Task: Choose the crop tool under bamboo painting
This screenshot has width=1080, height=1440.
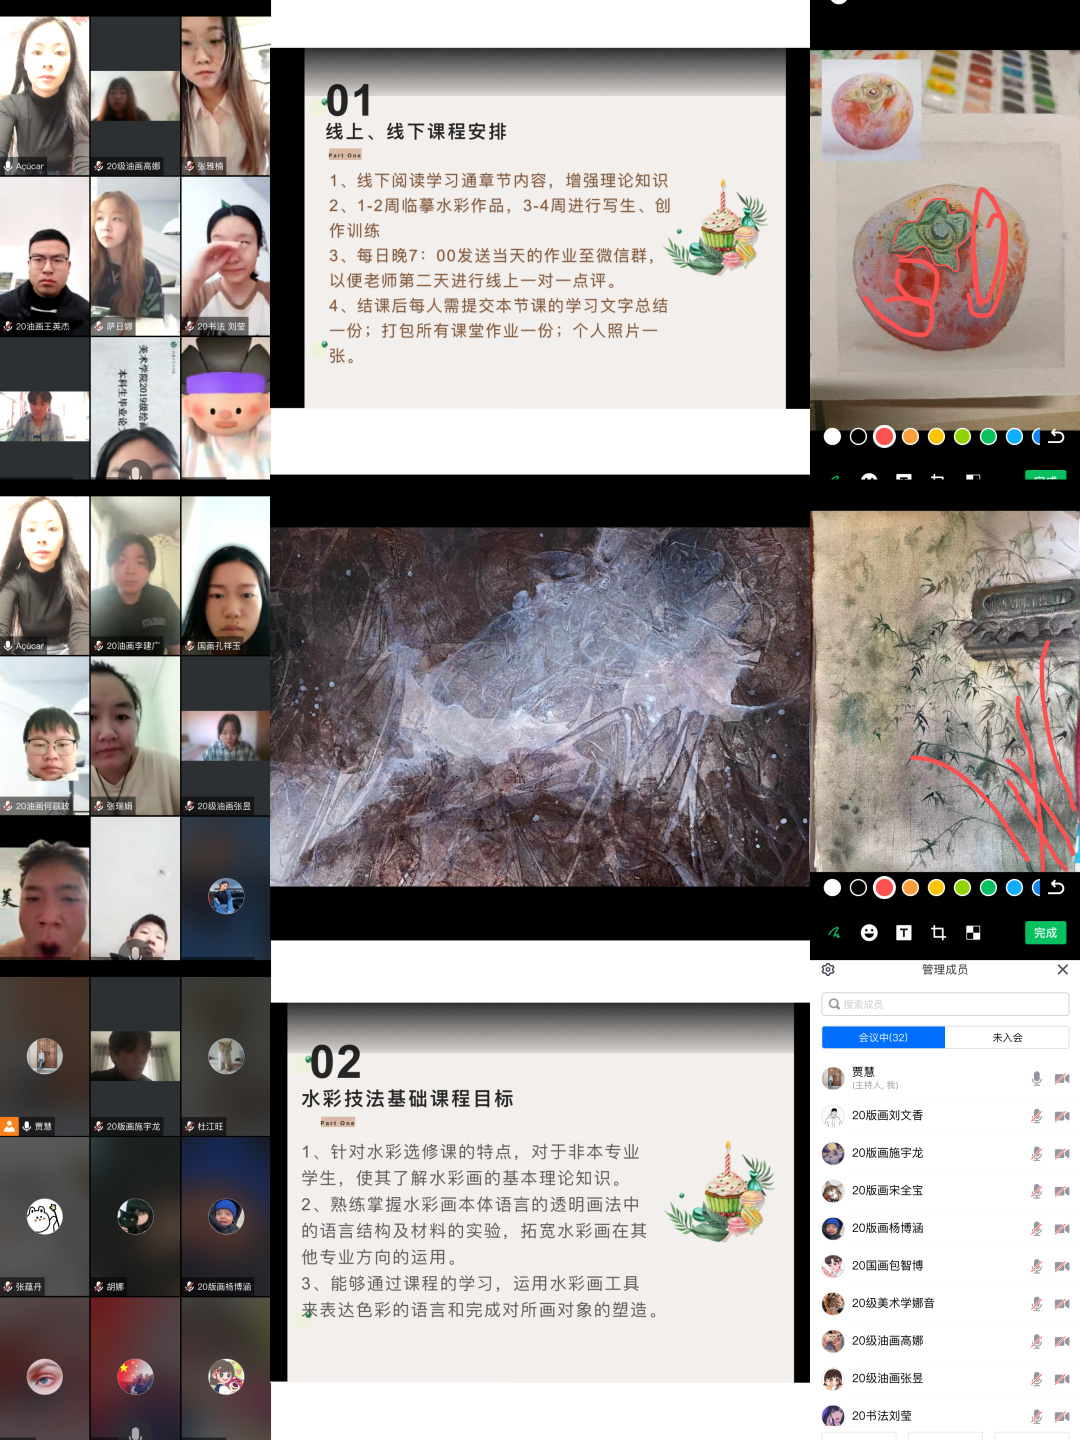Action: pos(938,933)
